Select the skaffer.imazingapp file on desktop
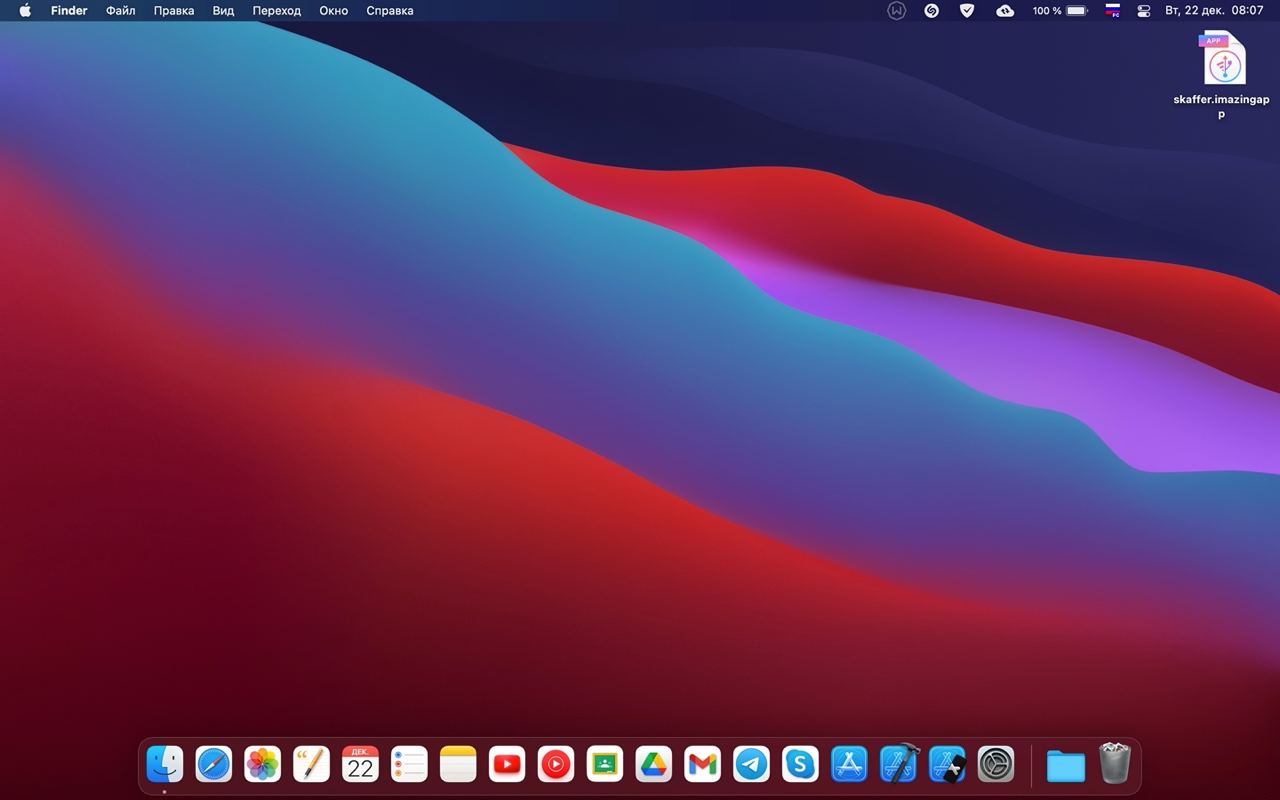This screenshot has width=1280, height=800. pyautogui.click(x=1222, y=76)
